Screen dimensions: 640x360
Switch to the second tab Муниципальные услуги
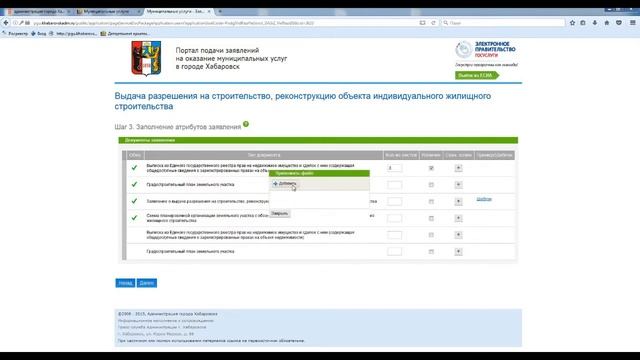[108, 11]
